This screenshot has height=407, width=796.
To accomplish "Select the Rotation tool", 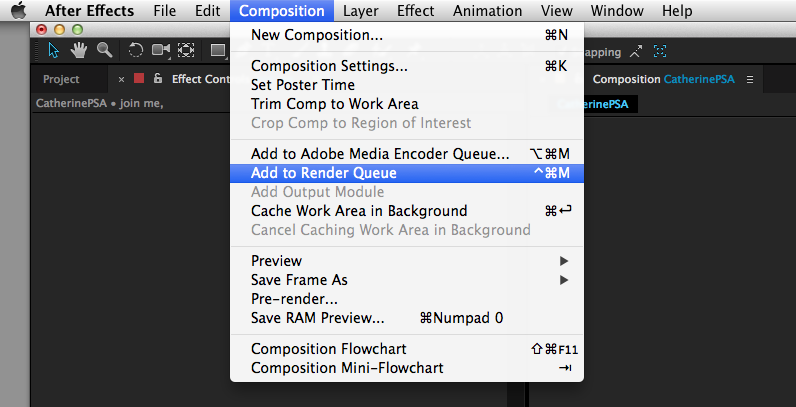I will [x=136, y=50].
